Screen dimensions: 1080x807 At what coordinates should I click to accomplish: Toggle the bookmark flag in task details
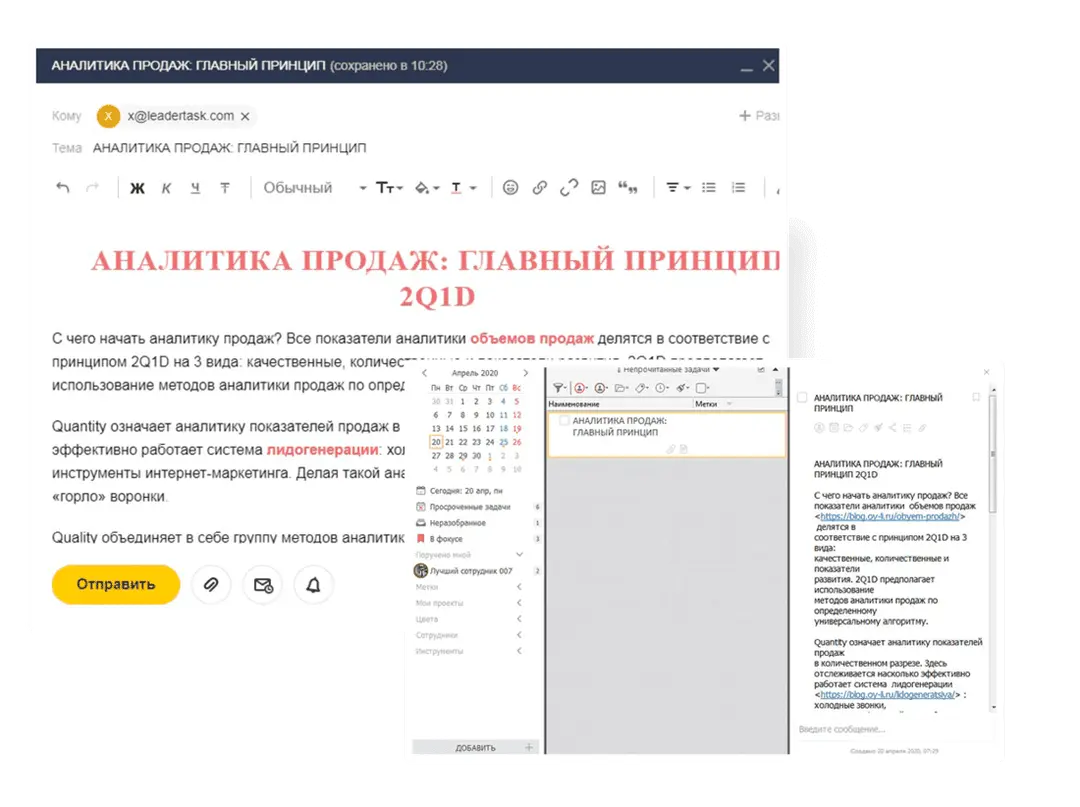pyautogui.click(x=976, y=398)
